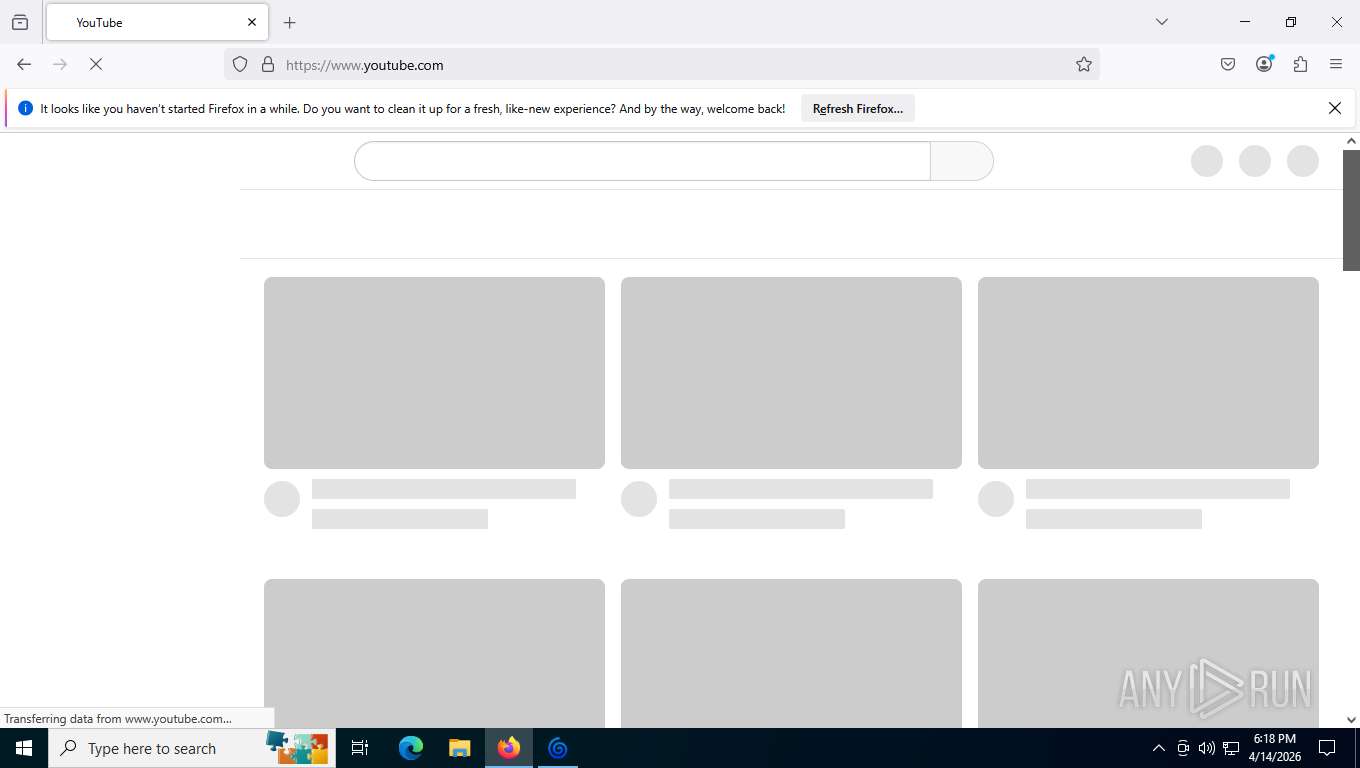Viewport: 1360px width, 768px height.
Task: Open Task View in taskbar
Action: click(360, 748)
